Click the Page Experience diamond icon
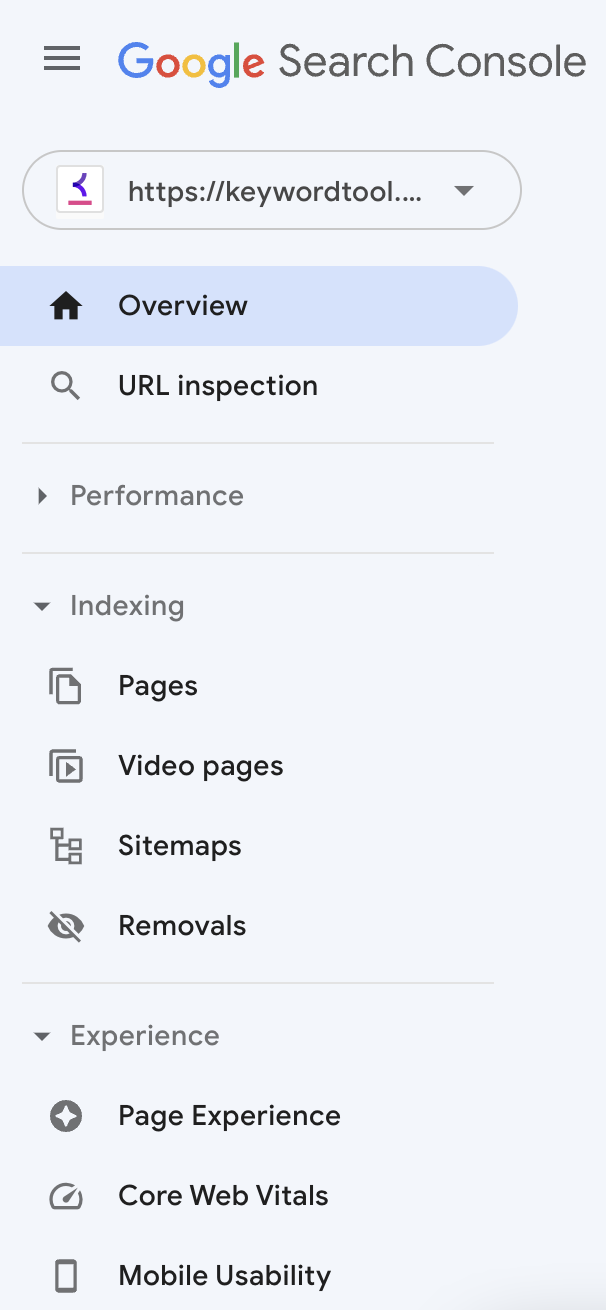Screen dimensions: 606x1310 click(x=65, y=1116)
